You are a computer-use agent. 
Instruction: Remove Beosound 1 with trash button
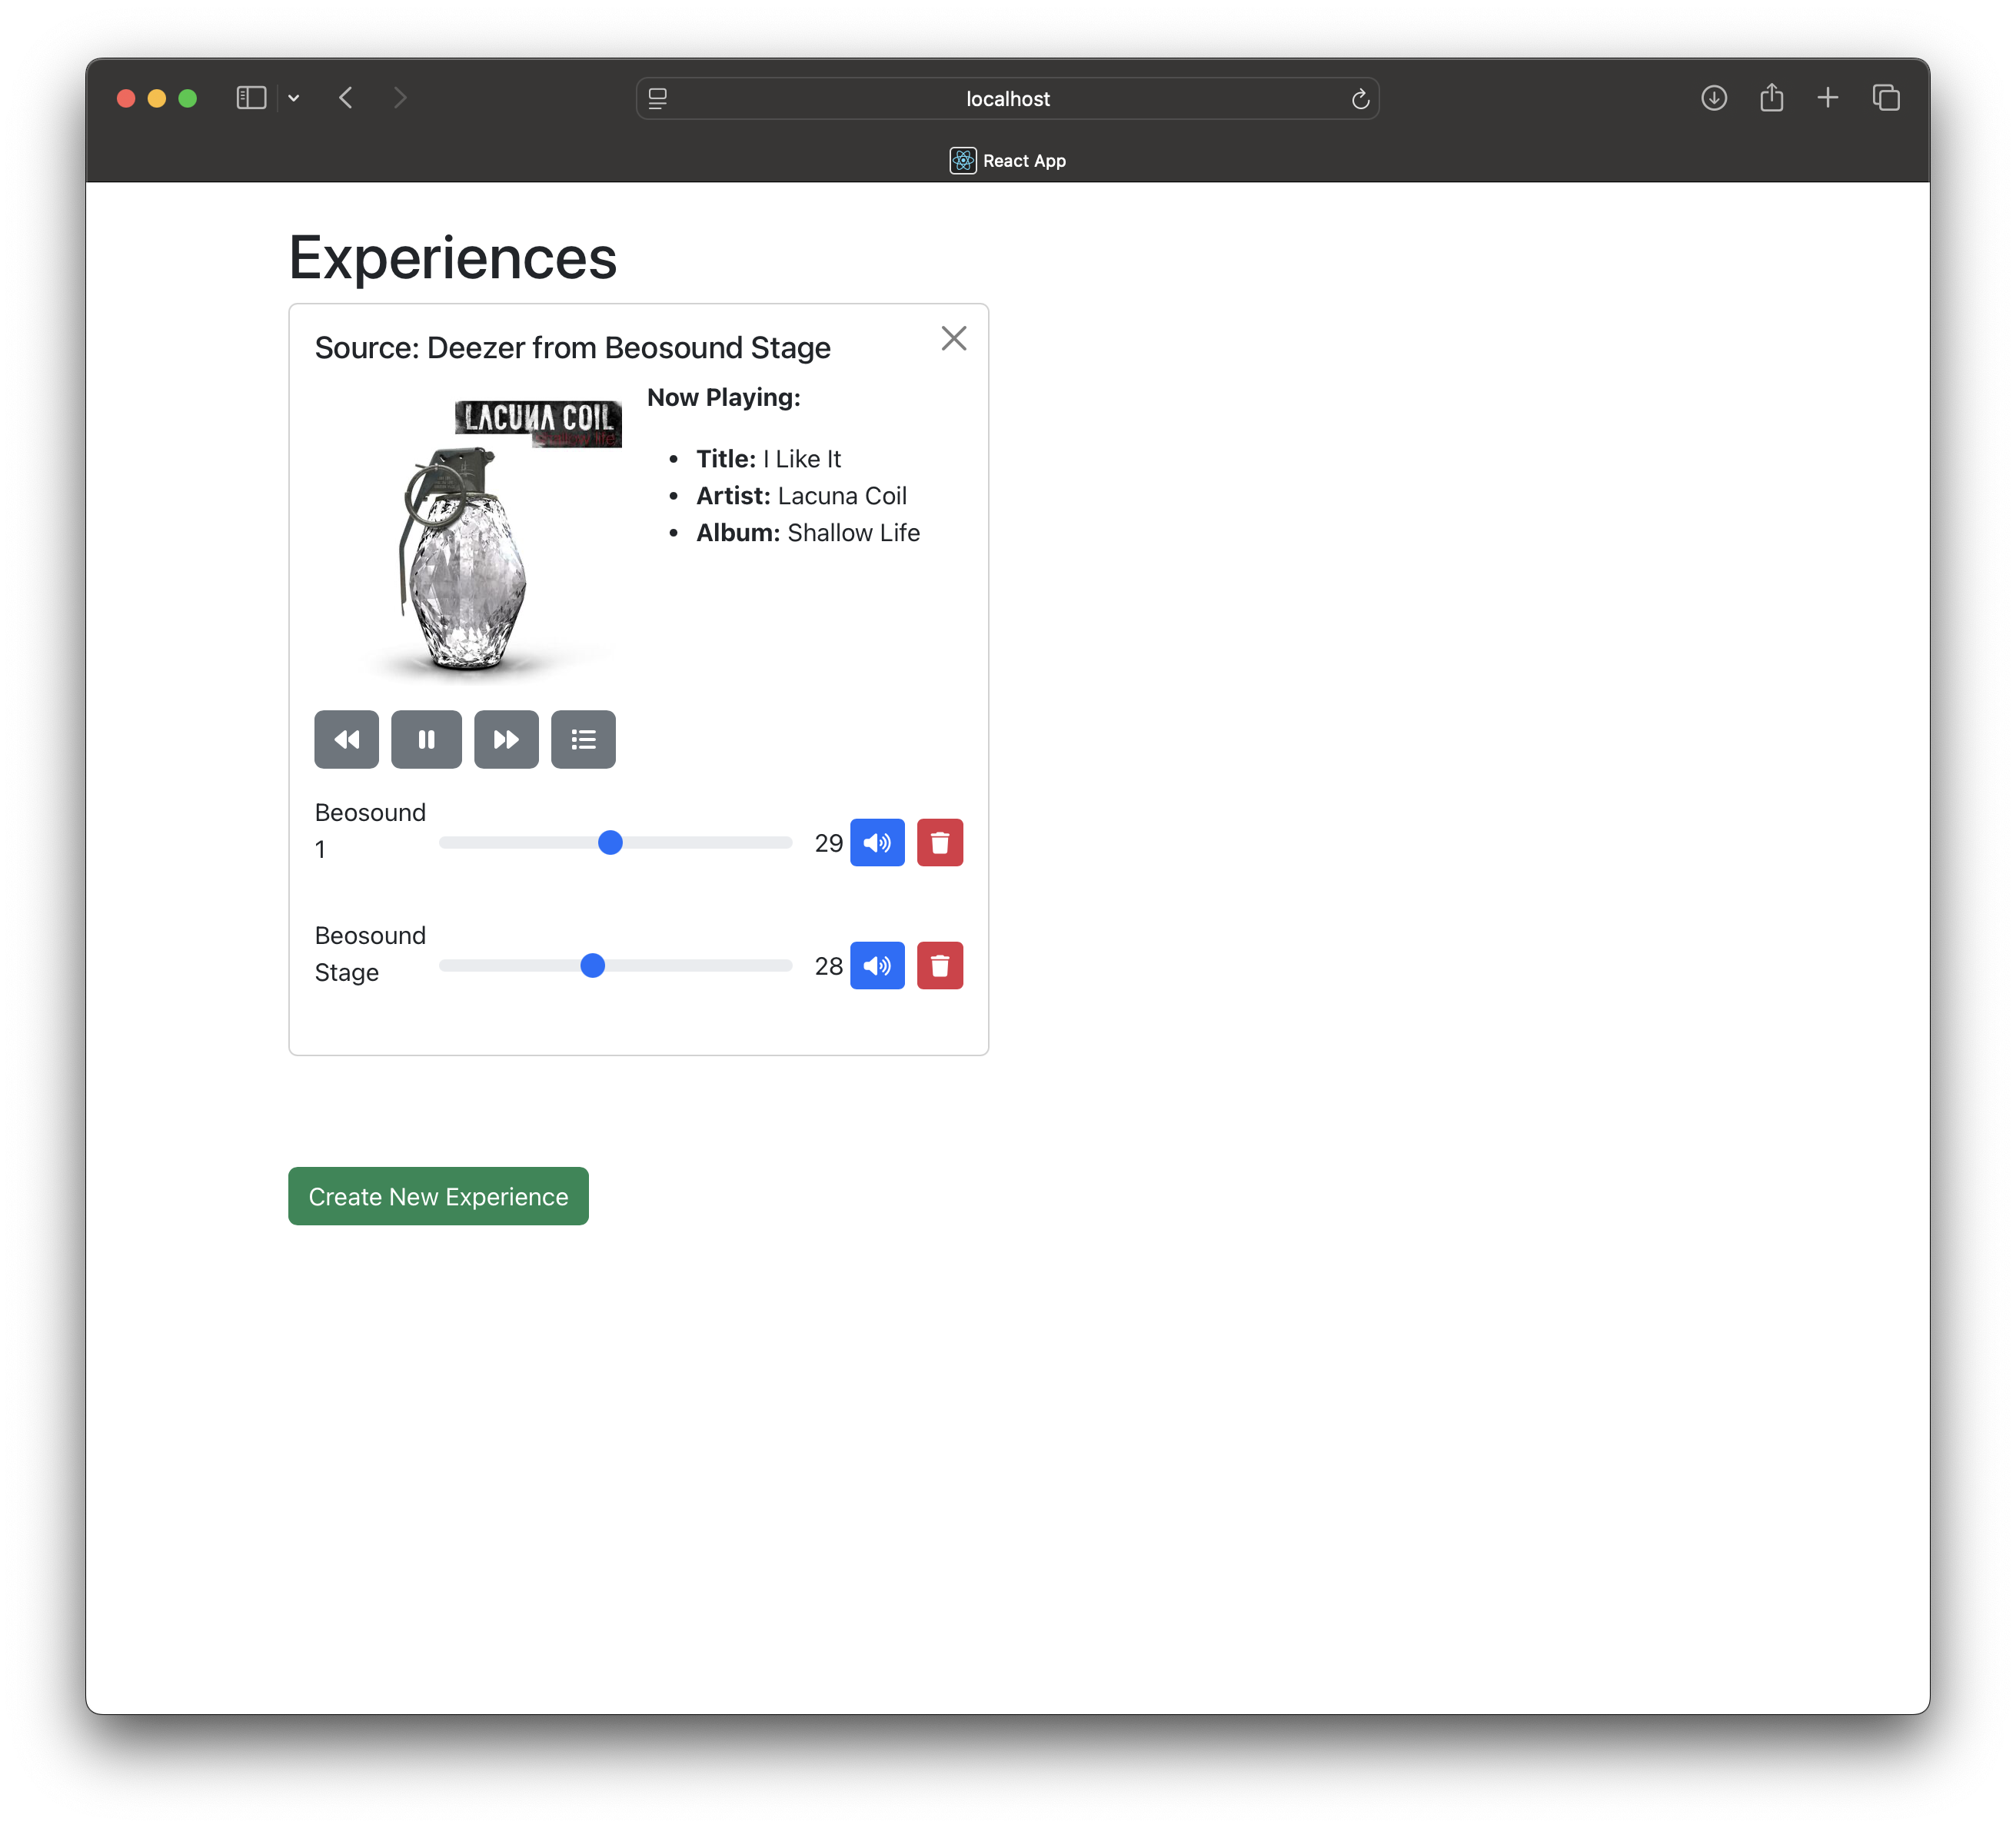[940, 842]
